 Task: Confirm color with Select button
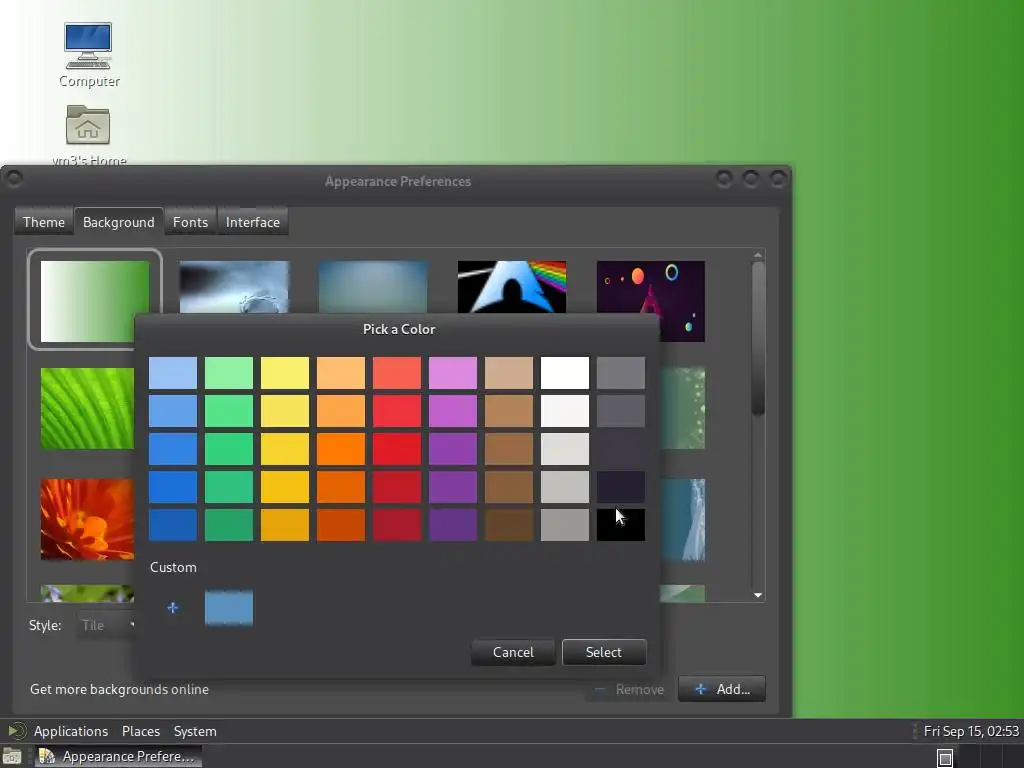coord(603,652)
